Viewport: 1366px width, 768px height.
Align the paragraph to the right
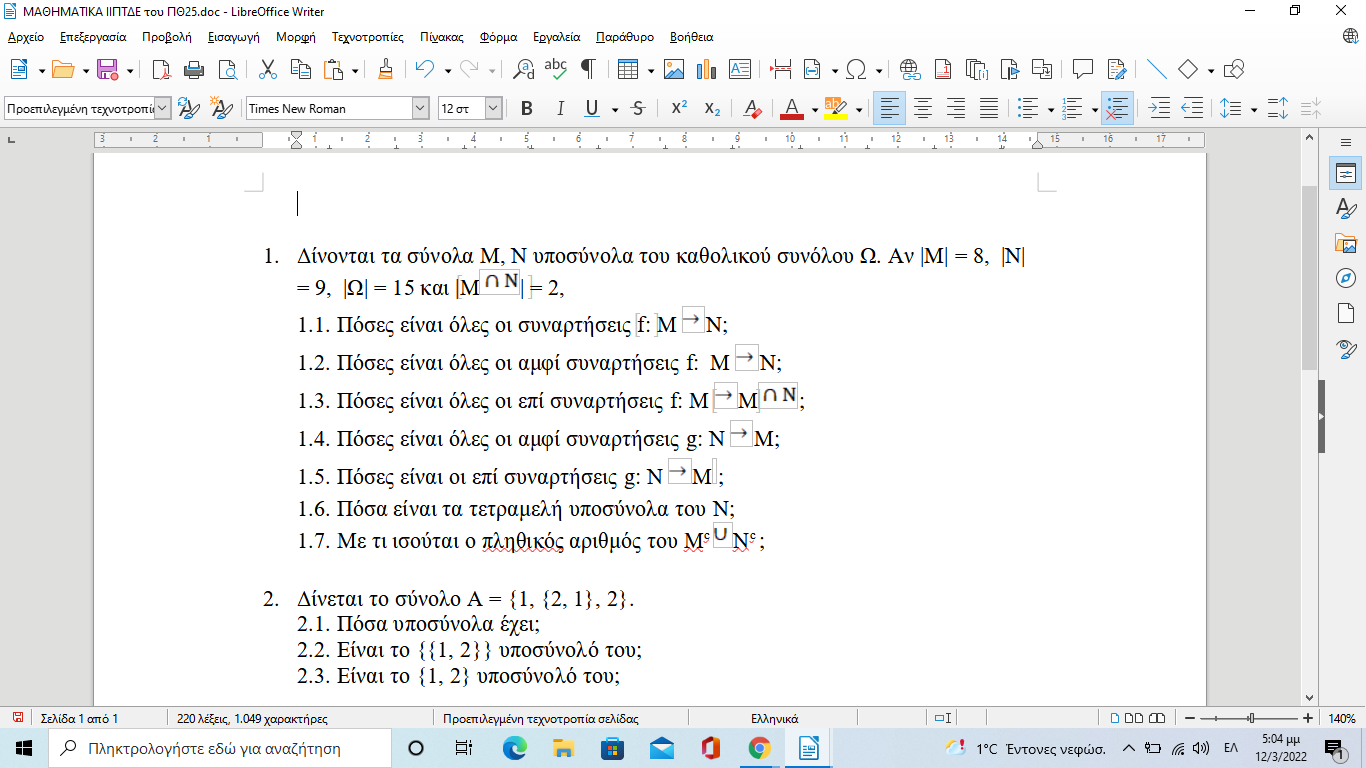[x=956, y=108]
